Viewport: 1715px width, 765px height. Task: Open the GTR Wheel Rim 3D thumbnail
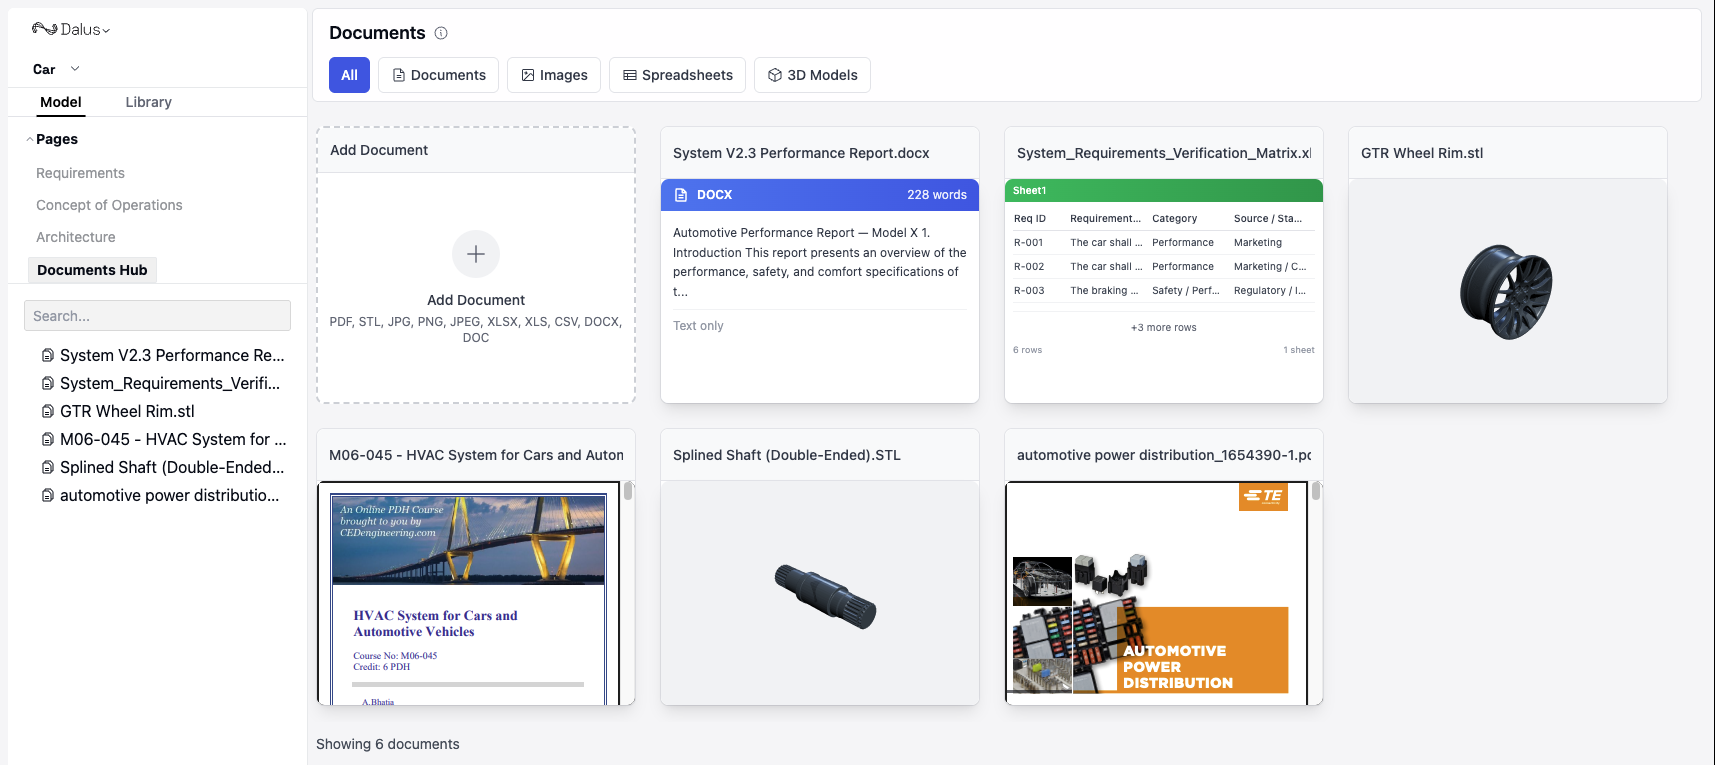coord(1506,291)
